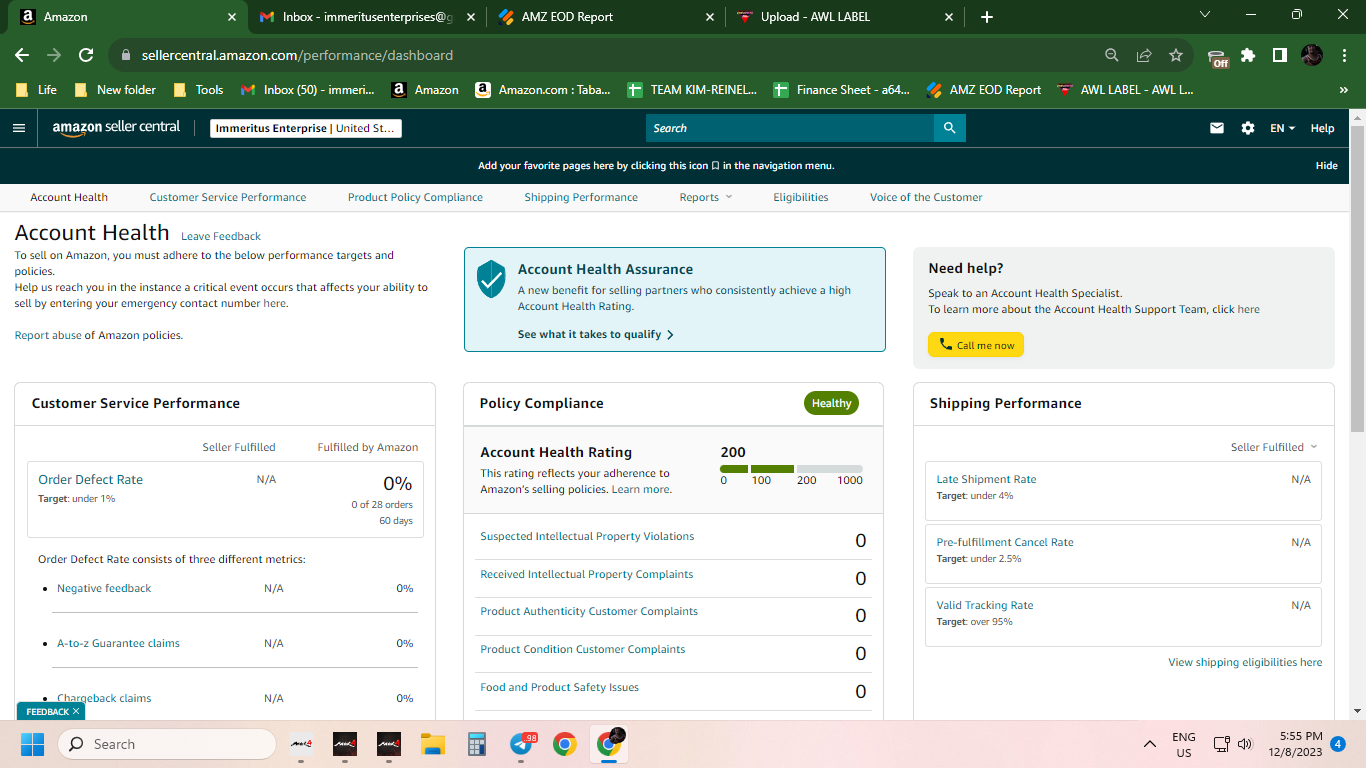Screen dimensions: 1366x768
Task: Open Received Intellectual Property Complaints
Action: 586,574
